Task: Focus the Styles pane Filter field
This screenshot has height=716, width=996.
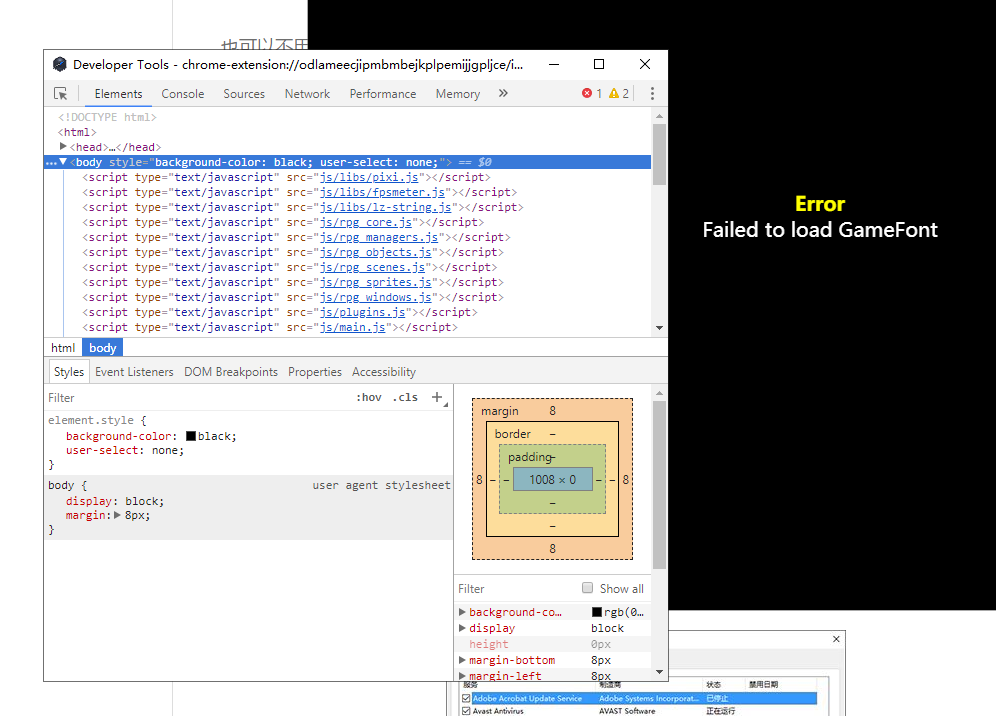Action: pos(197,398)
